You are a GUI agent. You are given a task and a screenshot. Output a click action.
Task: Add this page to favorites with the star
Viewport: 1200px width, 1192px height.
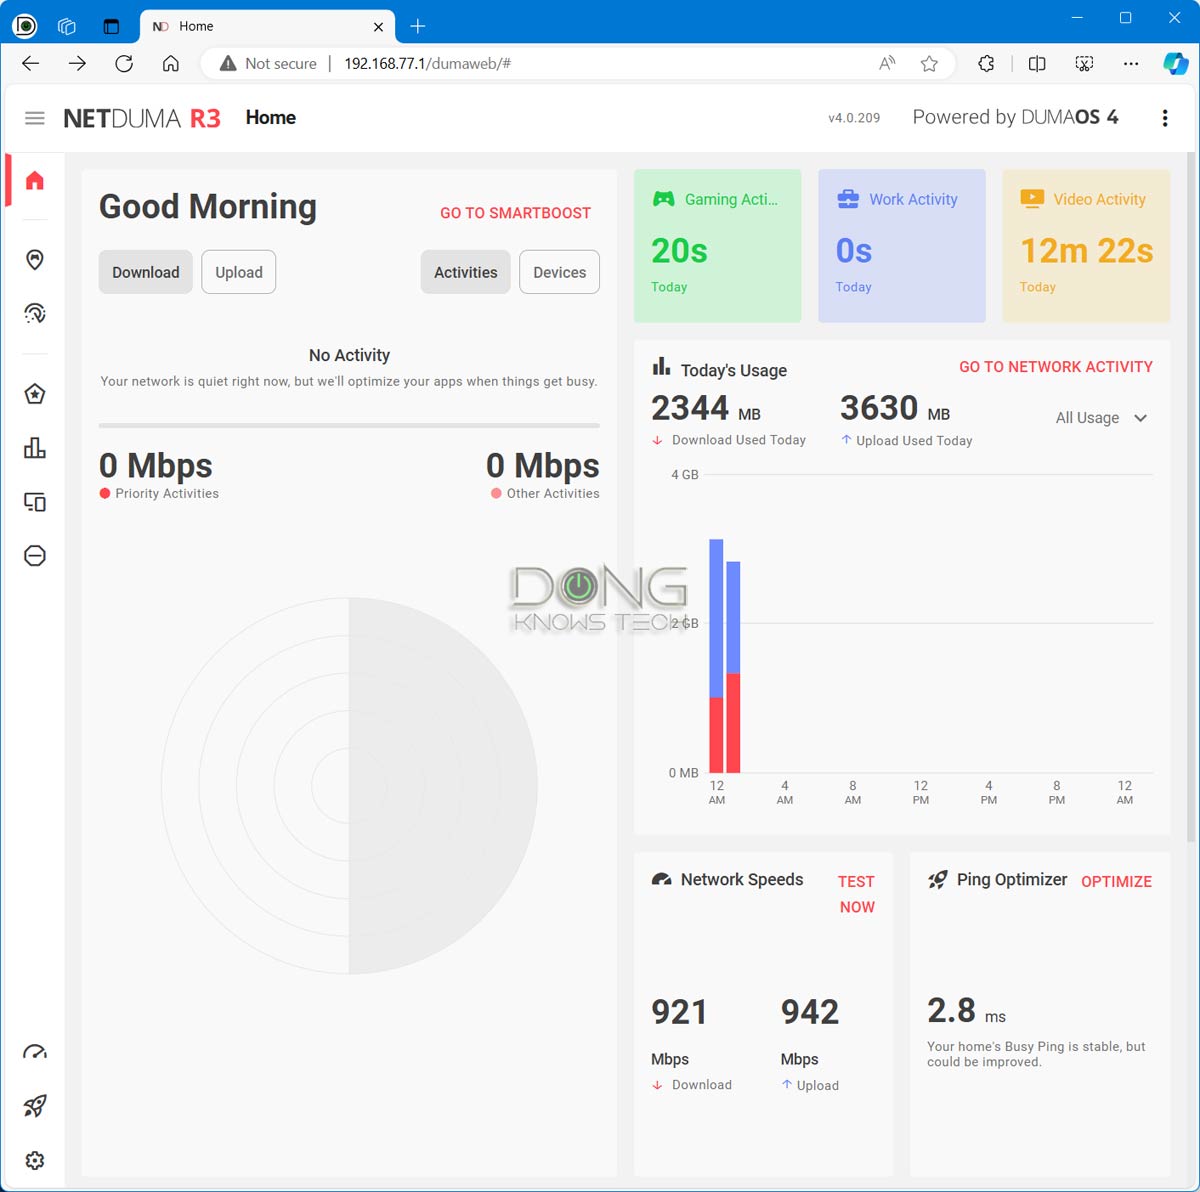click(x=929, y=64)
